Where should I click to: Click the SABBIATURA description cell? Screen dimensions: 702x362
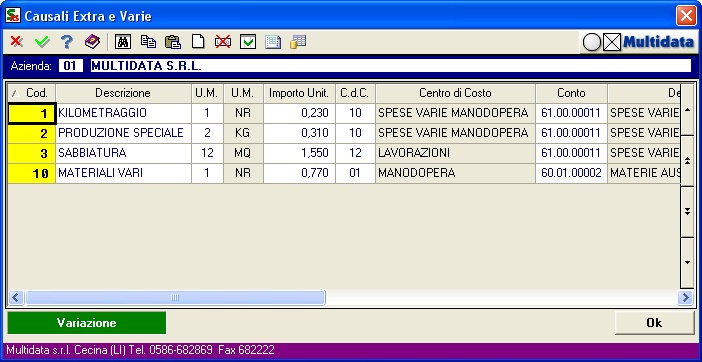(124, 153)
